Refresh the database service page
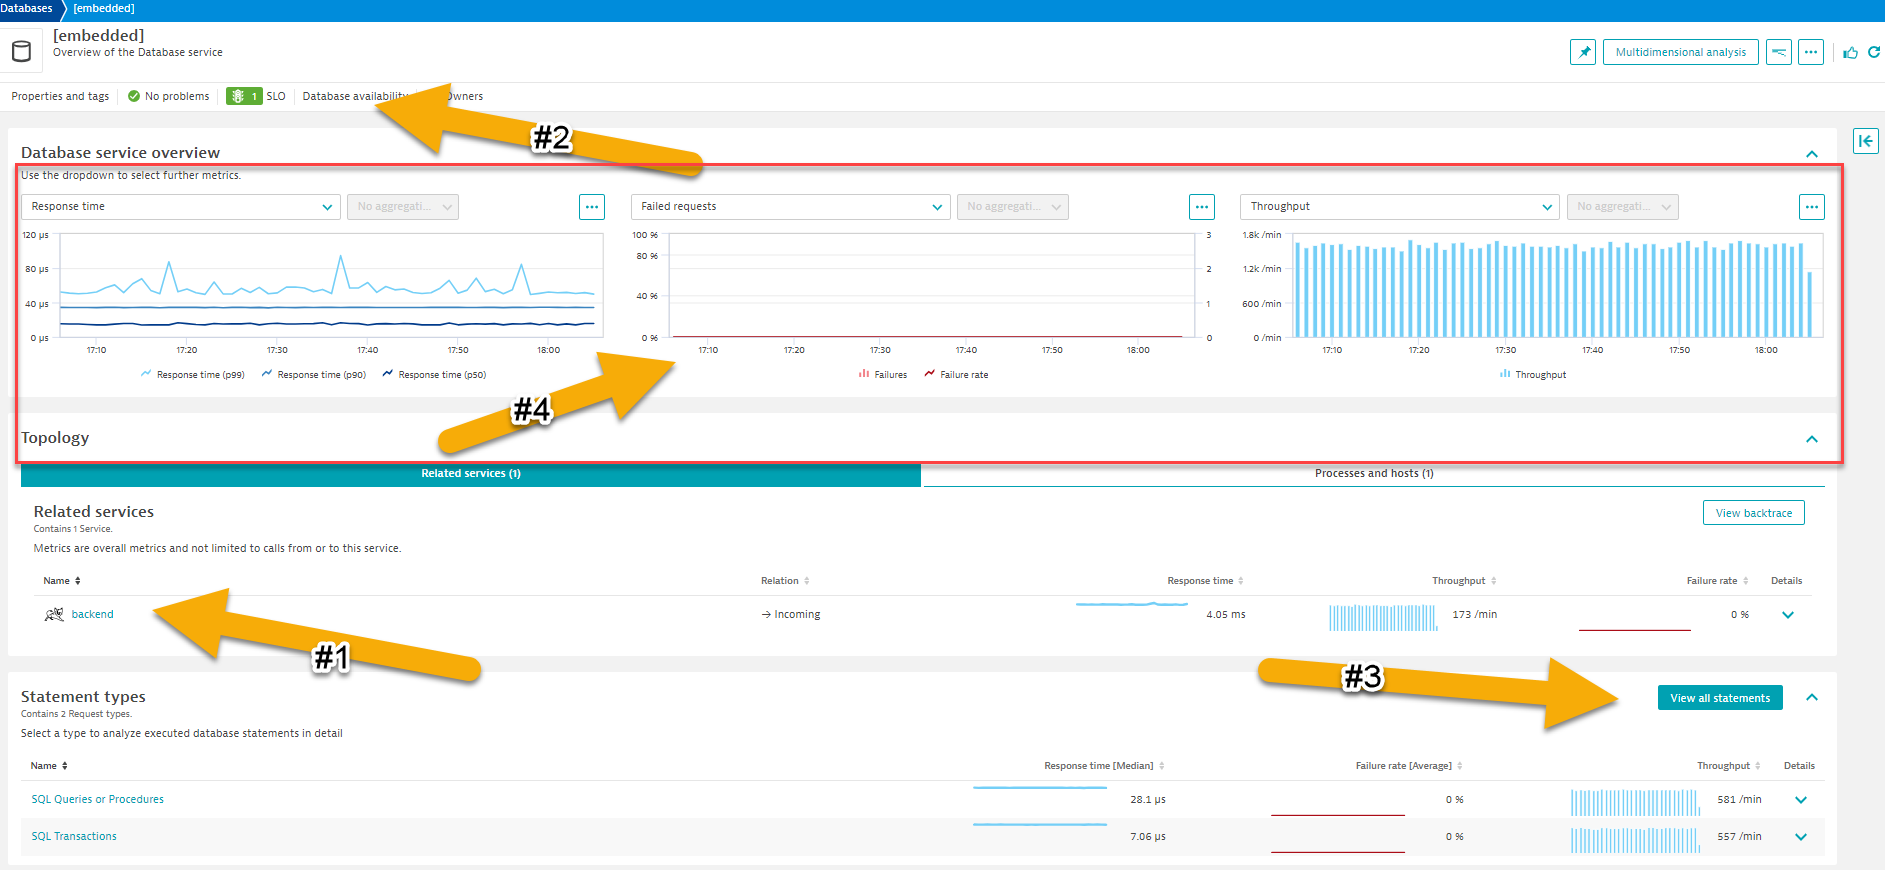 point(1874,52)
